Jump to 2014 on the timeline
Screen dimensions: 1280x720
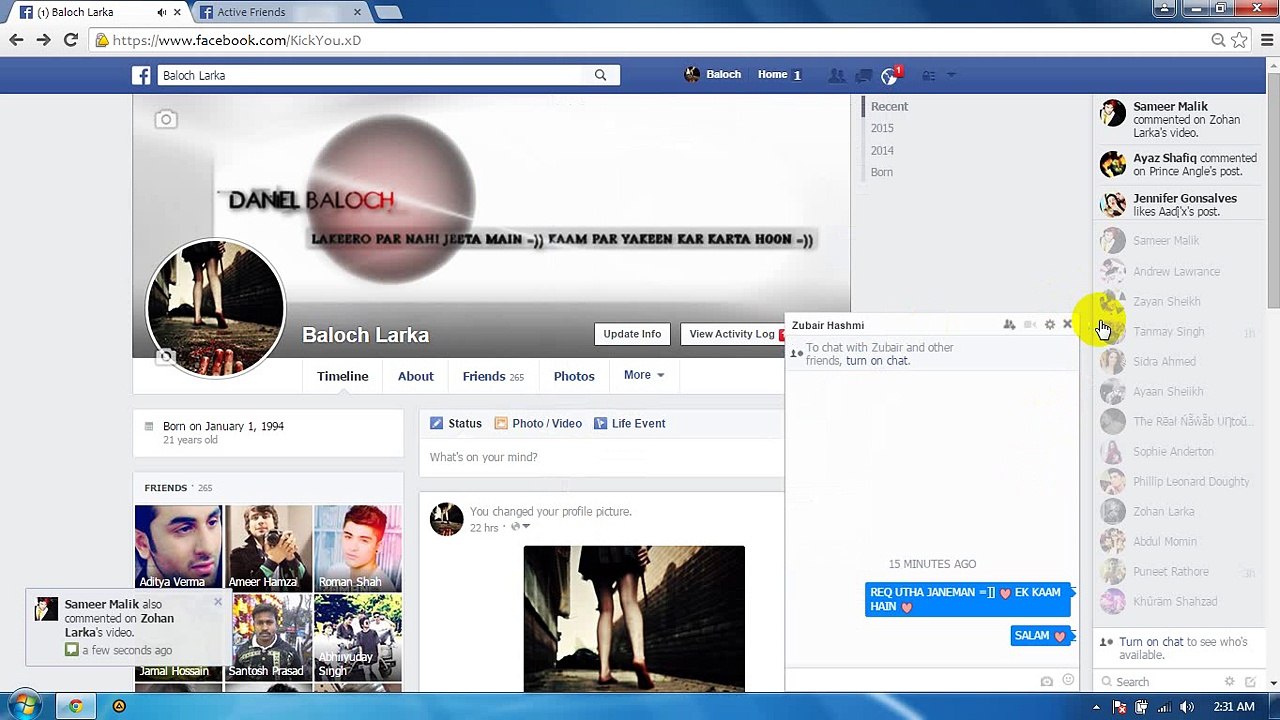point(882,150)
